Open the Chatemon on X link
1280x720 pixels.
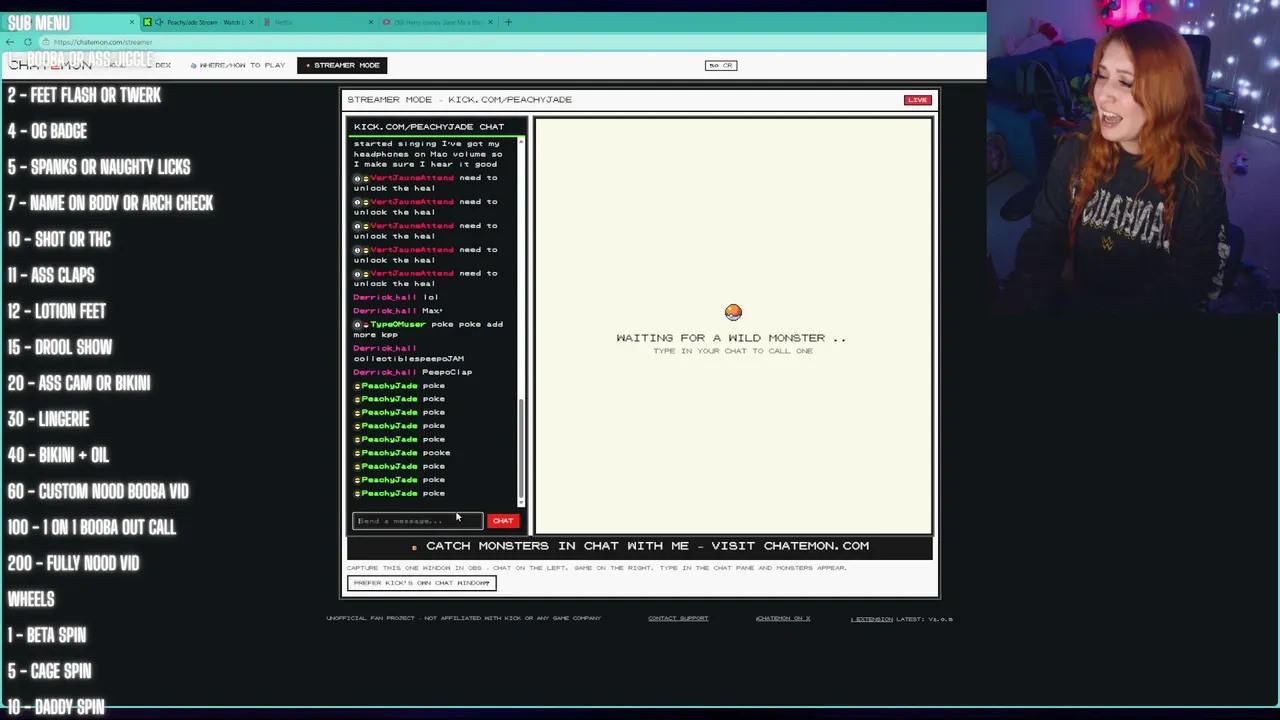[x=783, y=618]
